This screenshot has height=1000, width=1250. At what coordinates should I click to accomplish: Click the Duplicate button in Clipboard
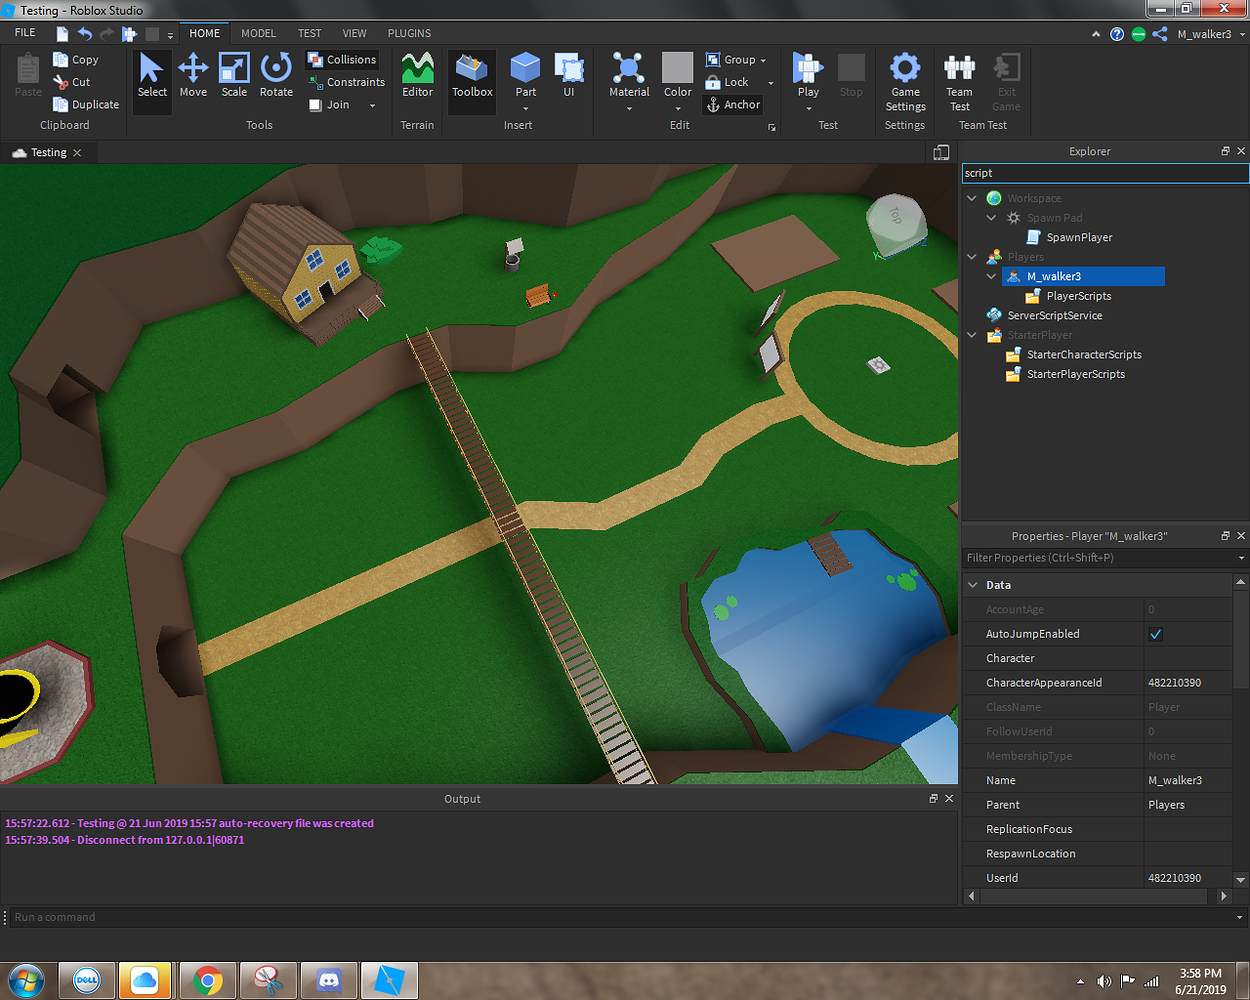pyautogui.click(x=86, y=104)
